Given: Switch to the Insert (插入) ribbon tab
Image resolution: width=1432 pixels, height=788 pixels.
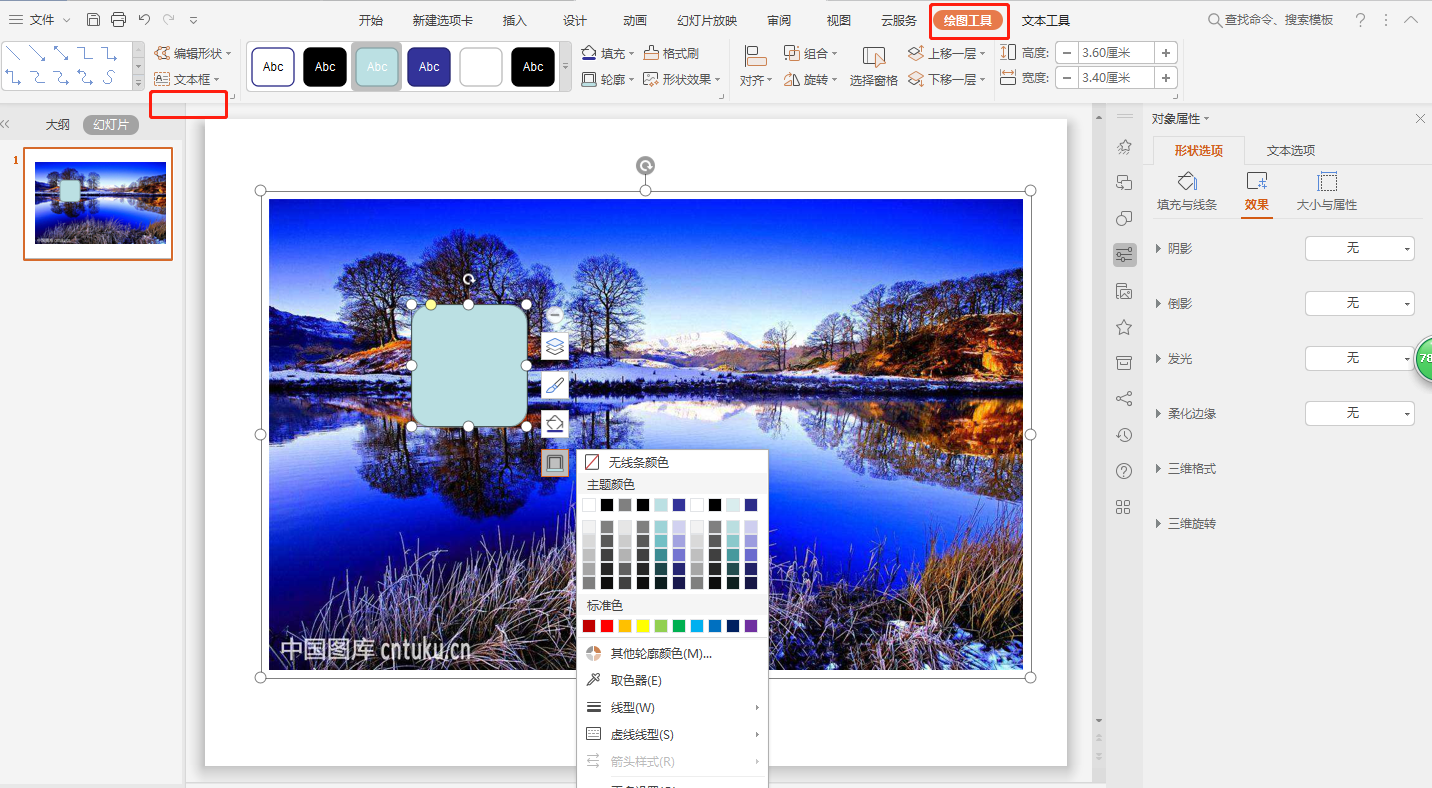Looking at the screenshot, I should (515, 20).
